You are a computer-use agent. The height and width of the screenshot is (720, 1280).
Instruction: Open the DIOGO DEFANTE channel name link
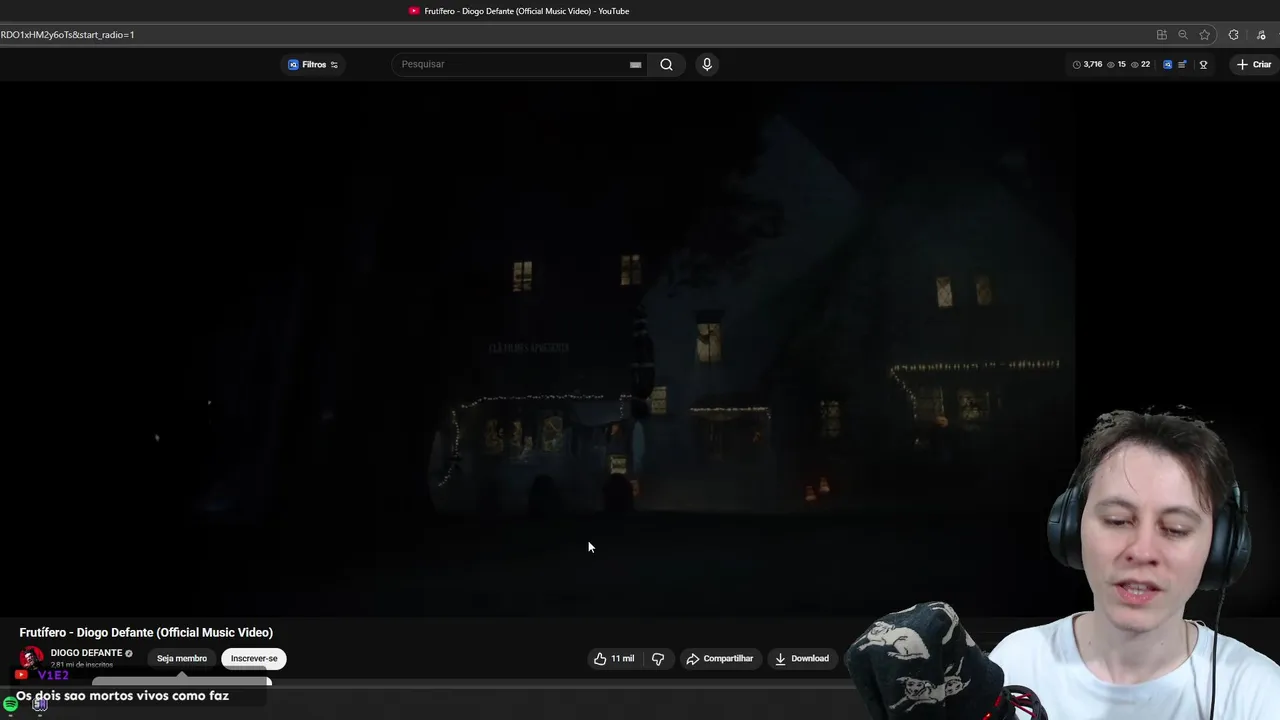[86, 653]
